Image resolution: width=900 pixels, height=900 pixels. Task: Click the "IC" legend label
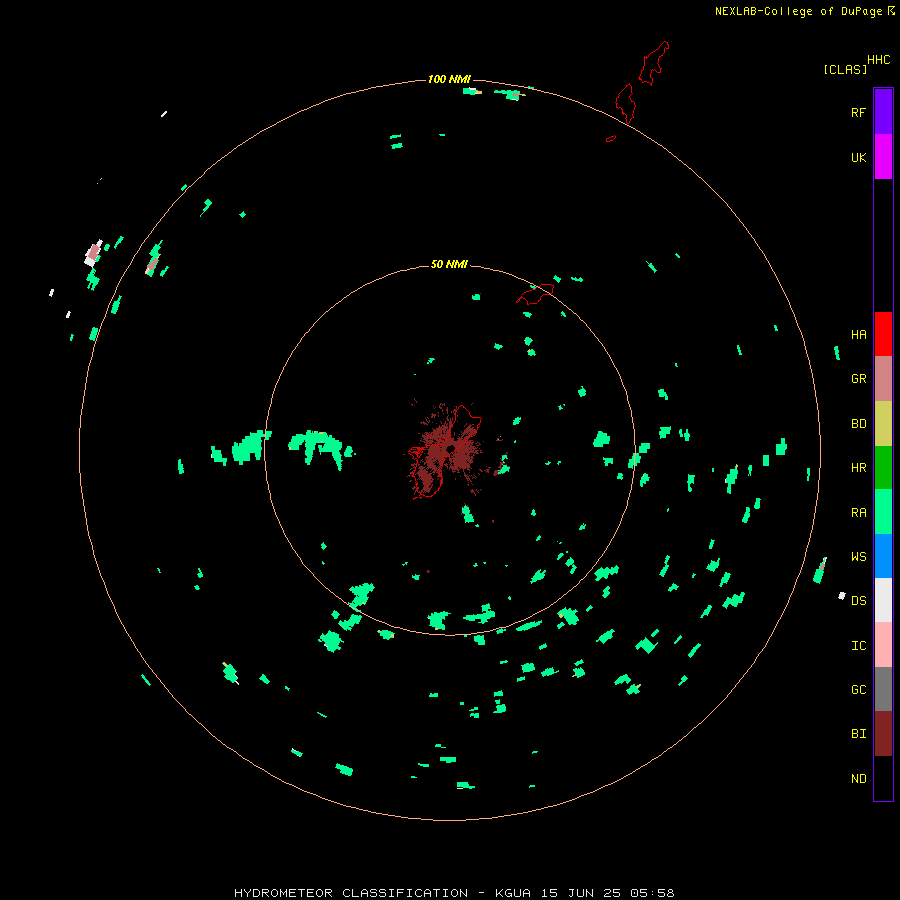coord(858,645)
